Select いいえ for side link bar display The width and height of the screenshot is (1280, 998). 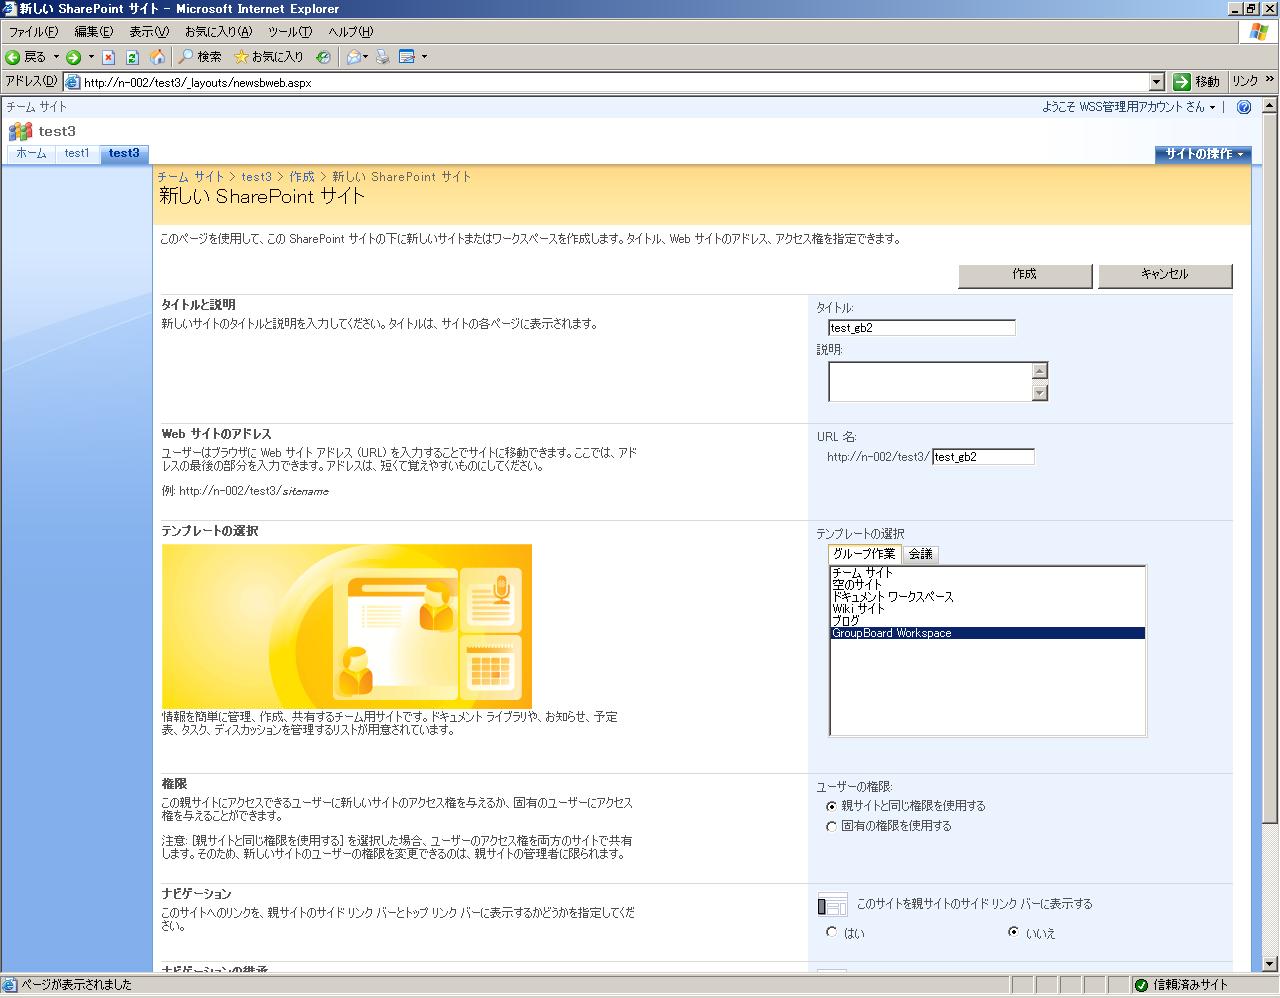(1013, 932)
